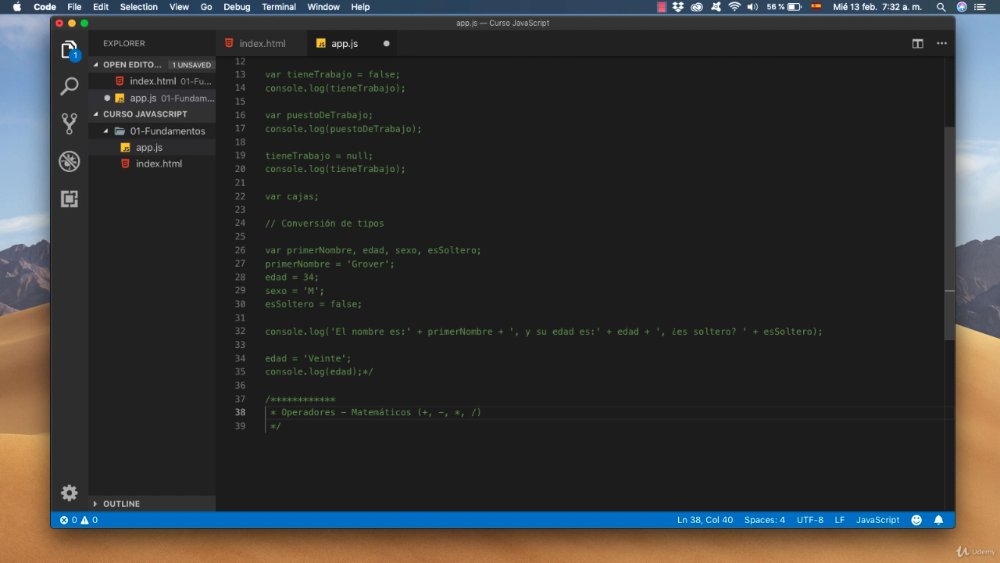
Task: Open the Explorer view in activity bar
Action: [x=69, y=50]
